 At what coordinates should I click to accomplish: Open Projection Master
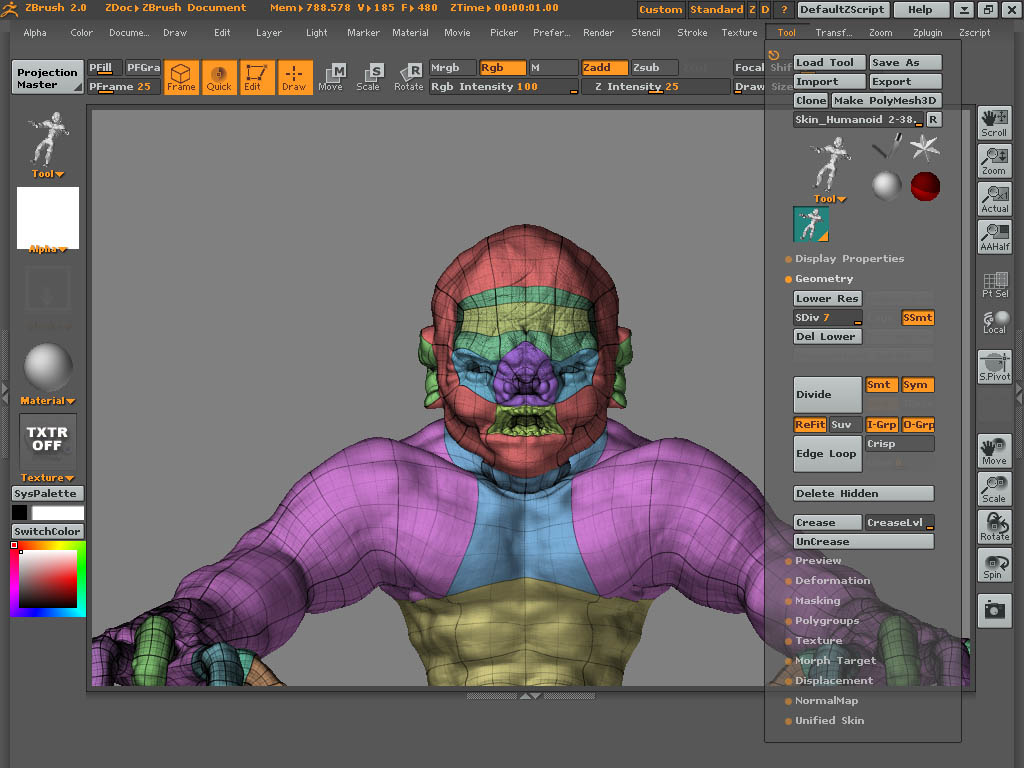pos(48,78)
